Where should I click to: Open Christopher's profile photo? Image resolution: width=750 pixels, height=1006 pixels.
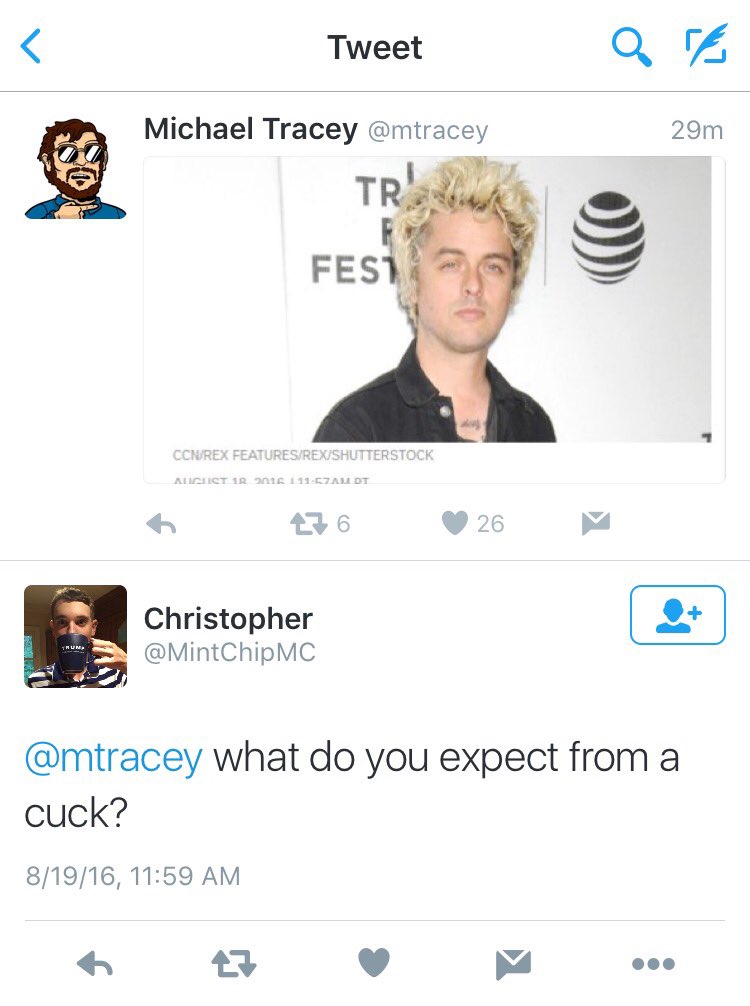pyautogui.click(x=76, y=636)
